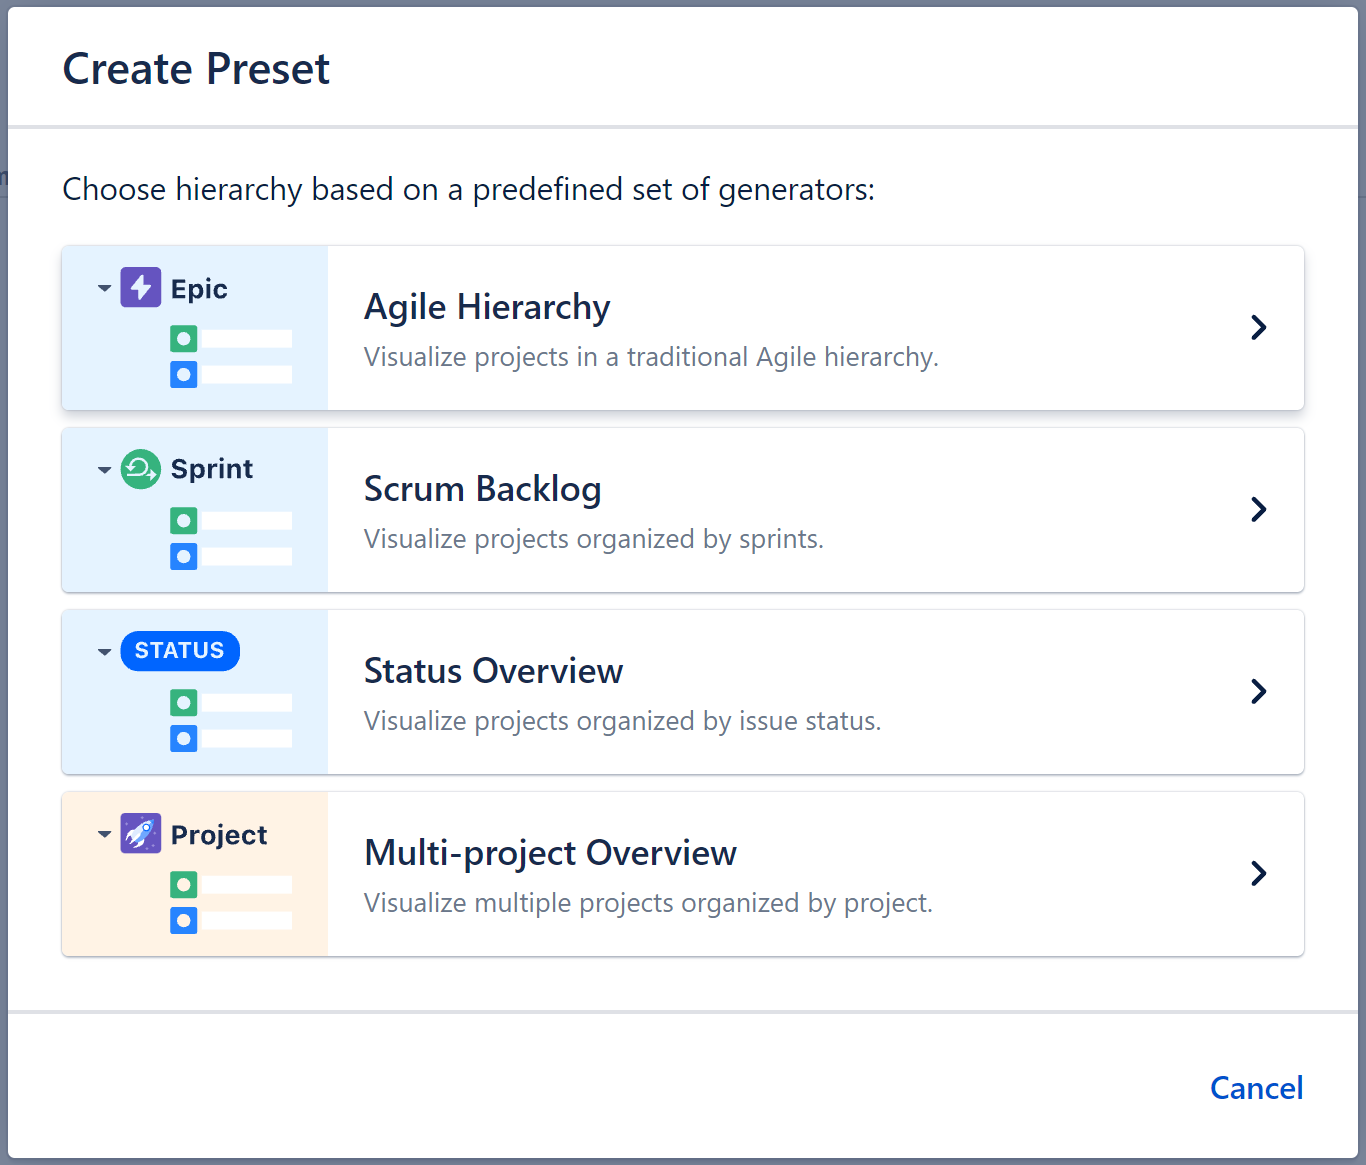Click the chevron on the Multi-project Overview row
Image resolution: width=1366 pixels, height=1165 pixels.
coord(1258,873)
